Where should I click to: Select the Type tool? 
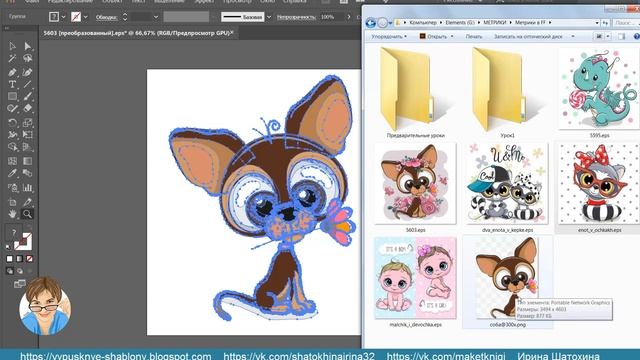tap(12, 84)
